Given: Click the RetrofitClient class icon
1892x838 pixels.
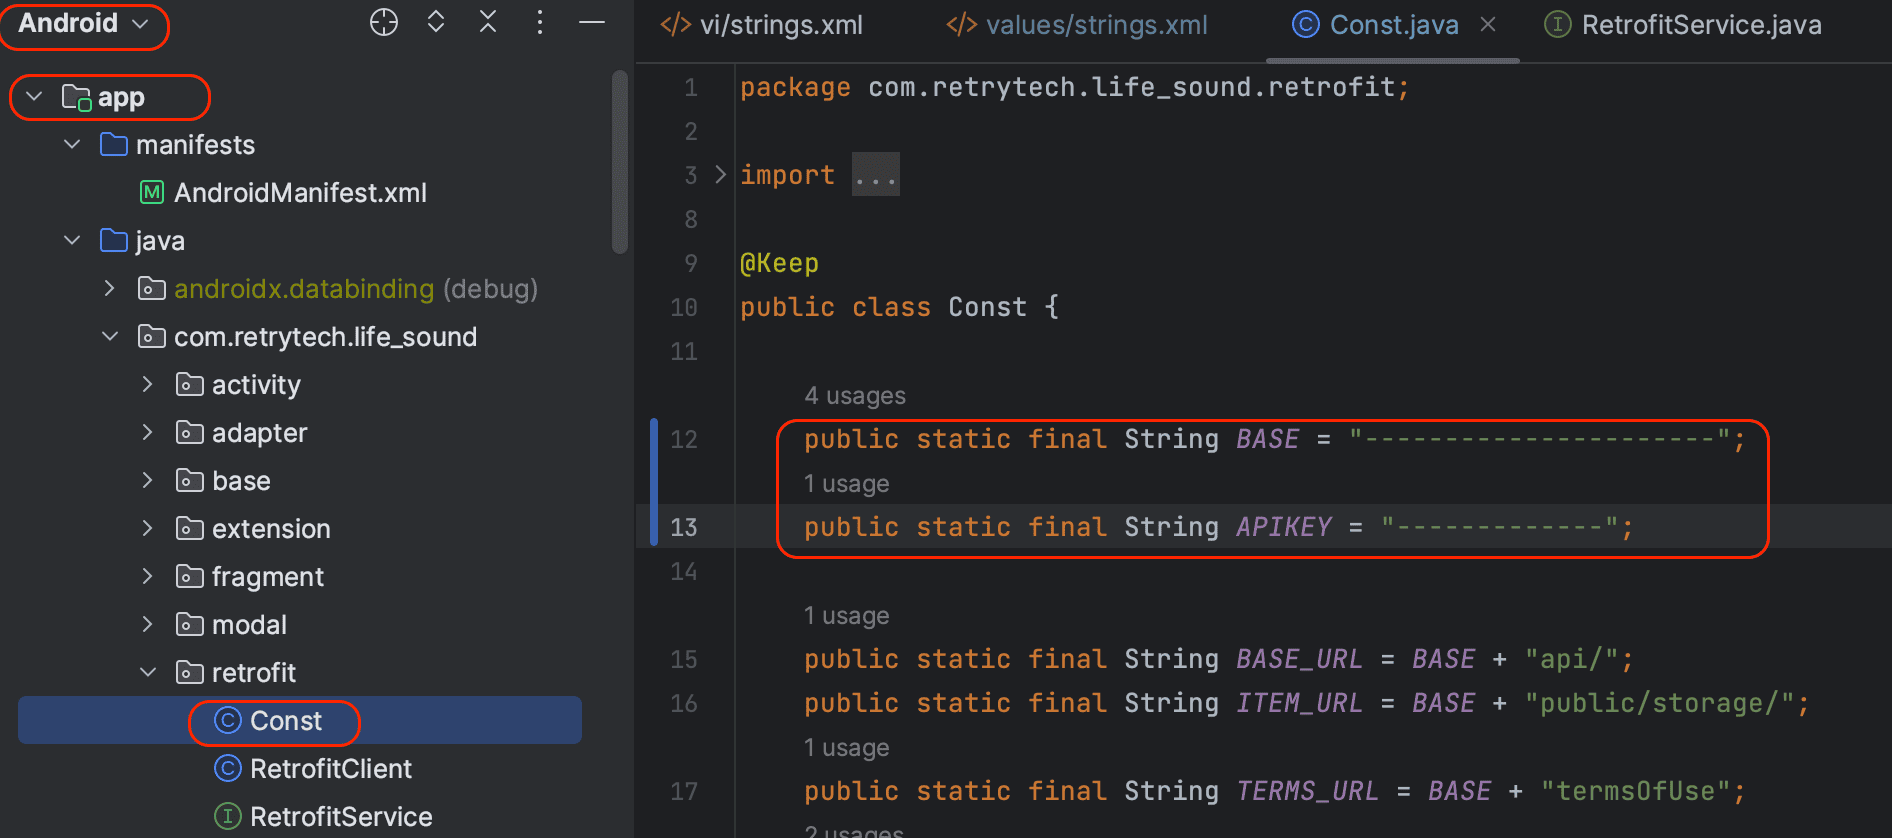Looking at the screenshot, I should [x=228, y=768].
